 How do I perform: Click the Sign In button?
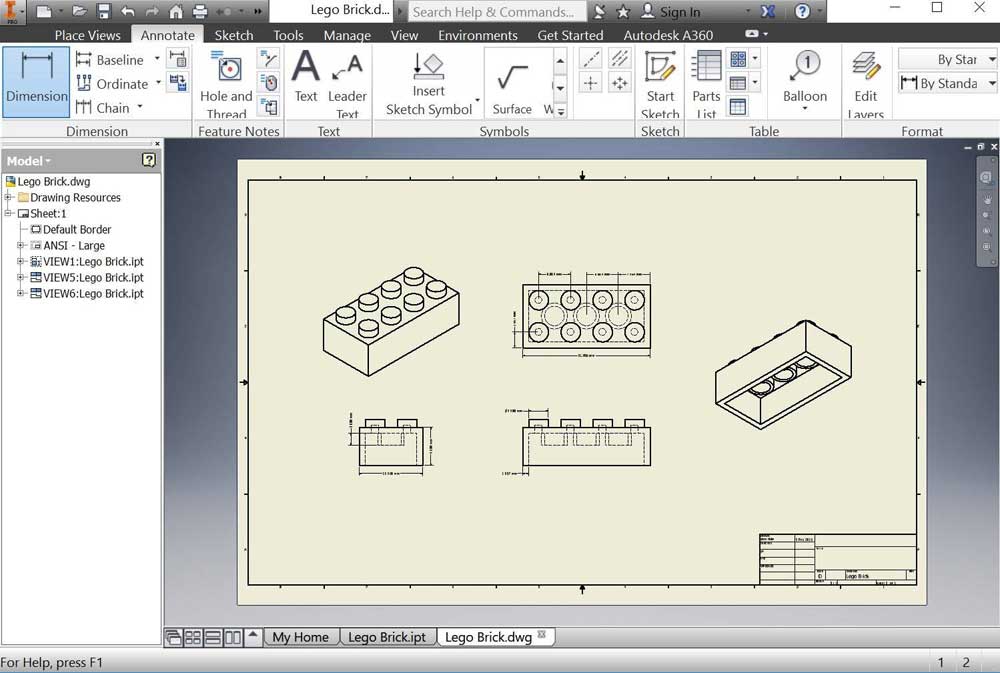coord(671,12)
